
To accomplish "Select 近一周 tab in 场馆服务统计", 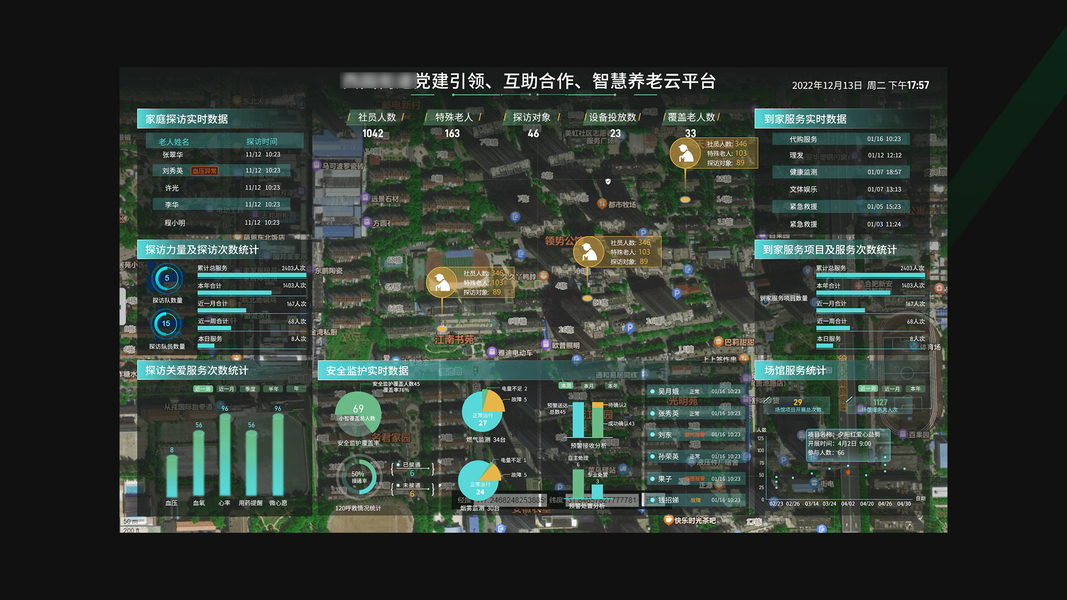I will (x=868, y=389).
